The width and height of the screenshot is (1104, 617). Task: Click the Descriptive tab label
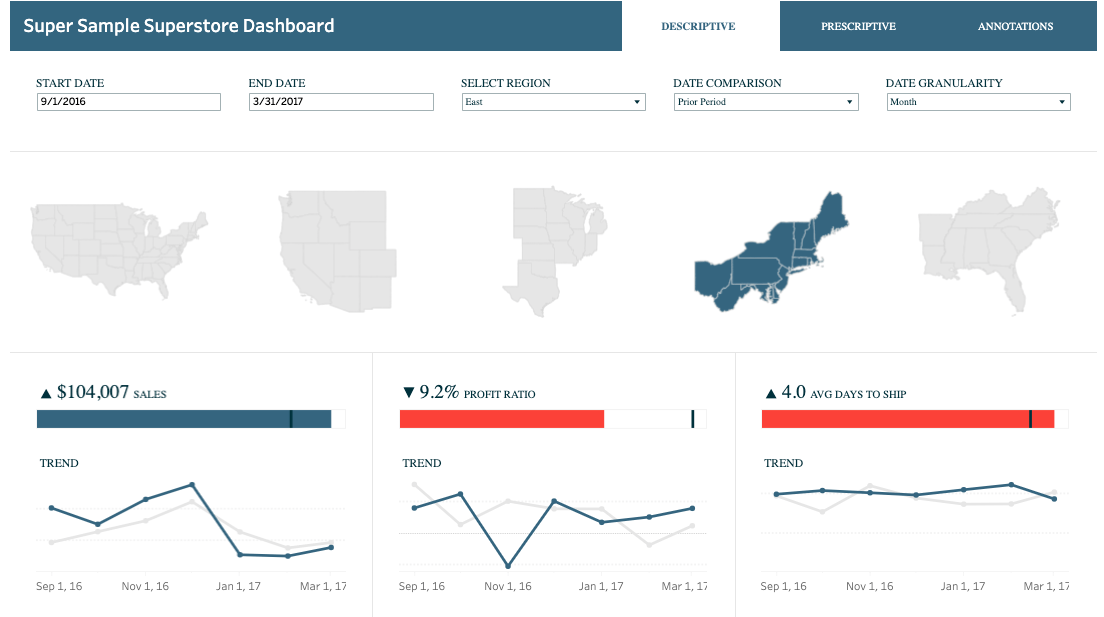pyautogui.click(x=697, y=26)
